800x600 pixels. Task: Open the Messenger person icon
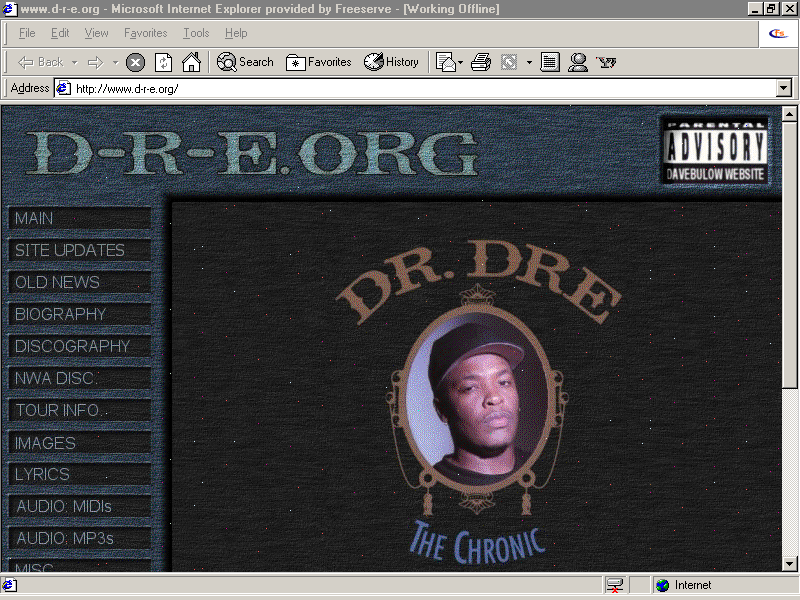(x=578, y=62)
